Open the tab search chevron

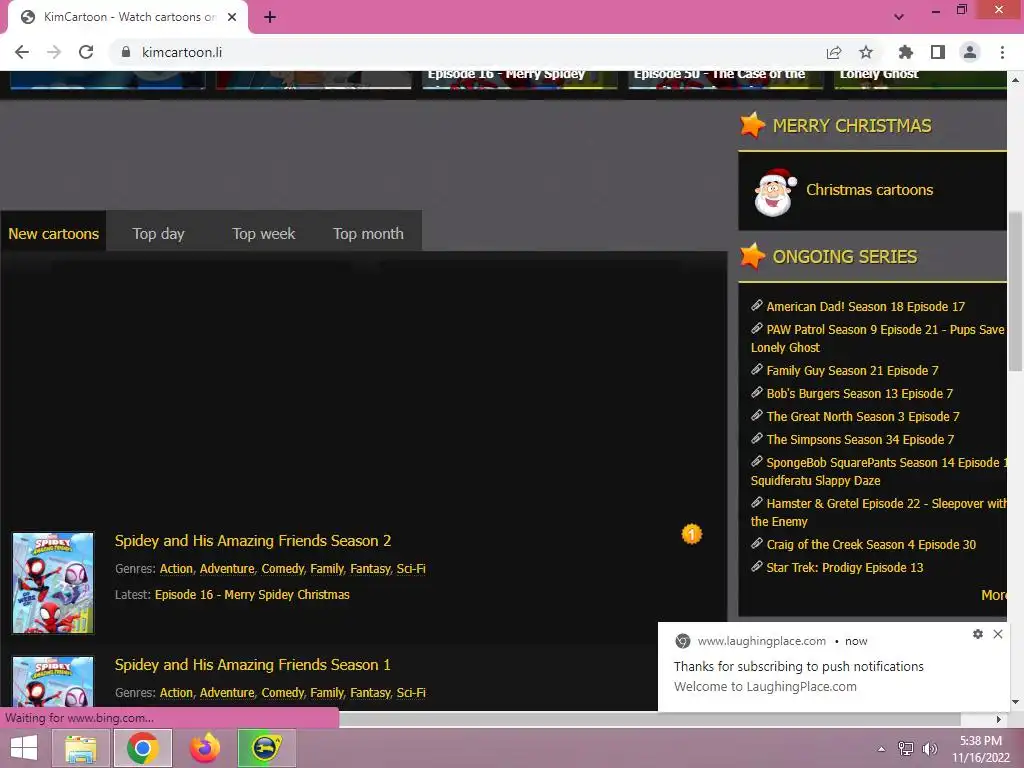pos(899,17)
